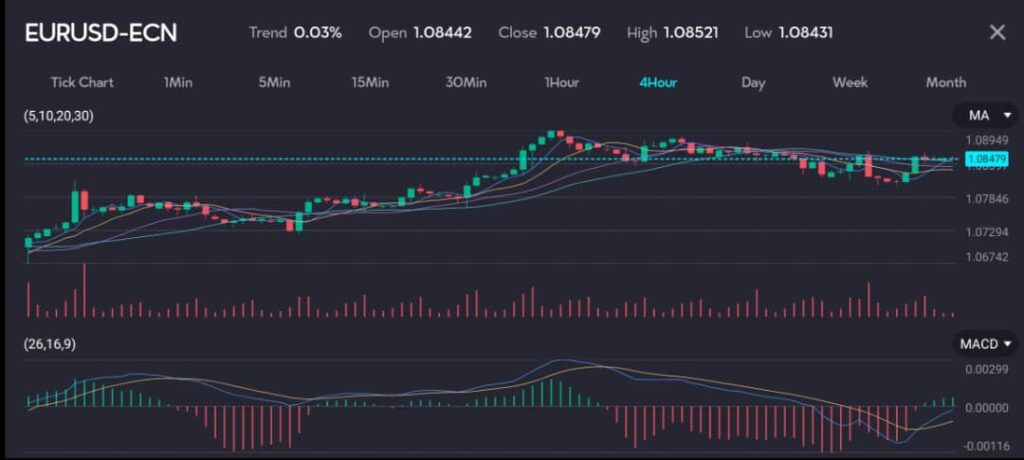Image resolution: width=1024 pixels, height=460 pixels.
Task: Click the Trend 0.03% readout
Action: tap(295, 32)
